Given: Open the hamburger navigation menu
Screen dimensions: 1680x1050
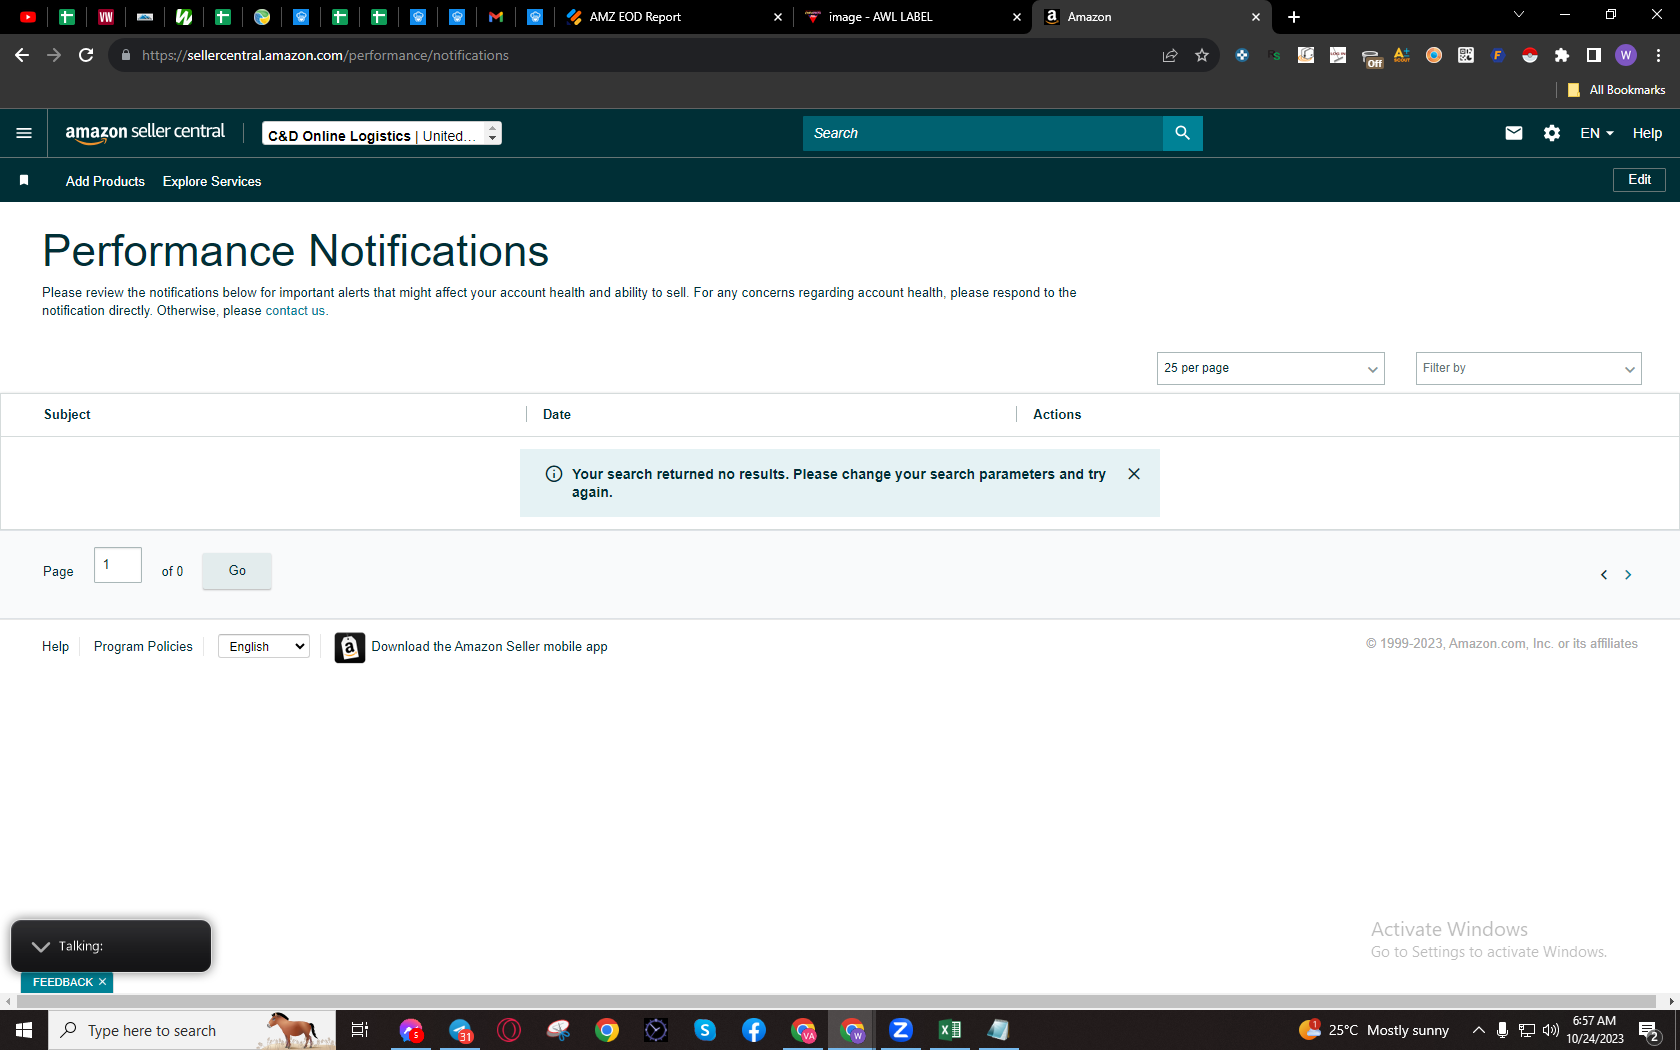Looking at the screenshot, I should 24,133.
